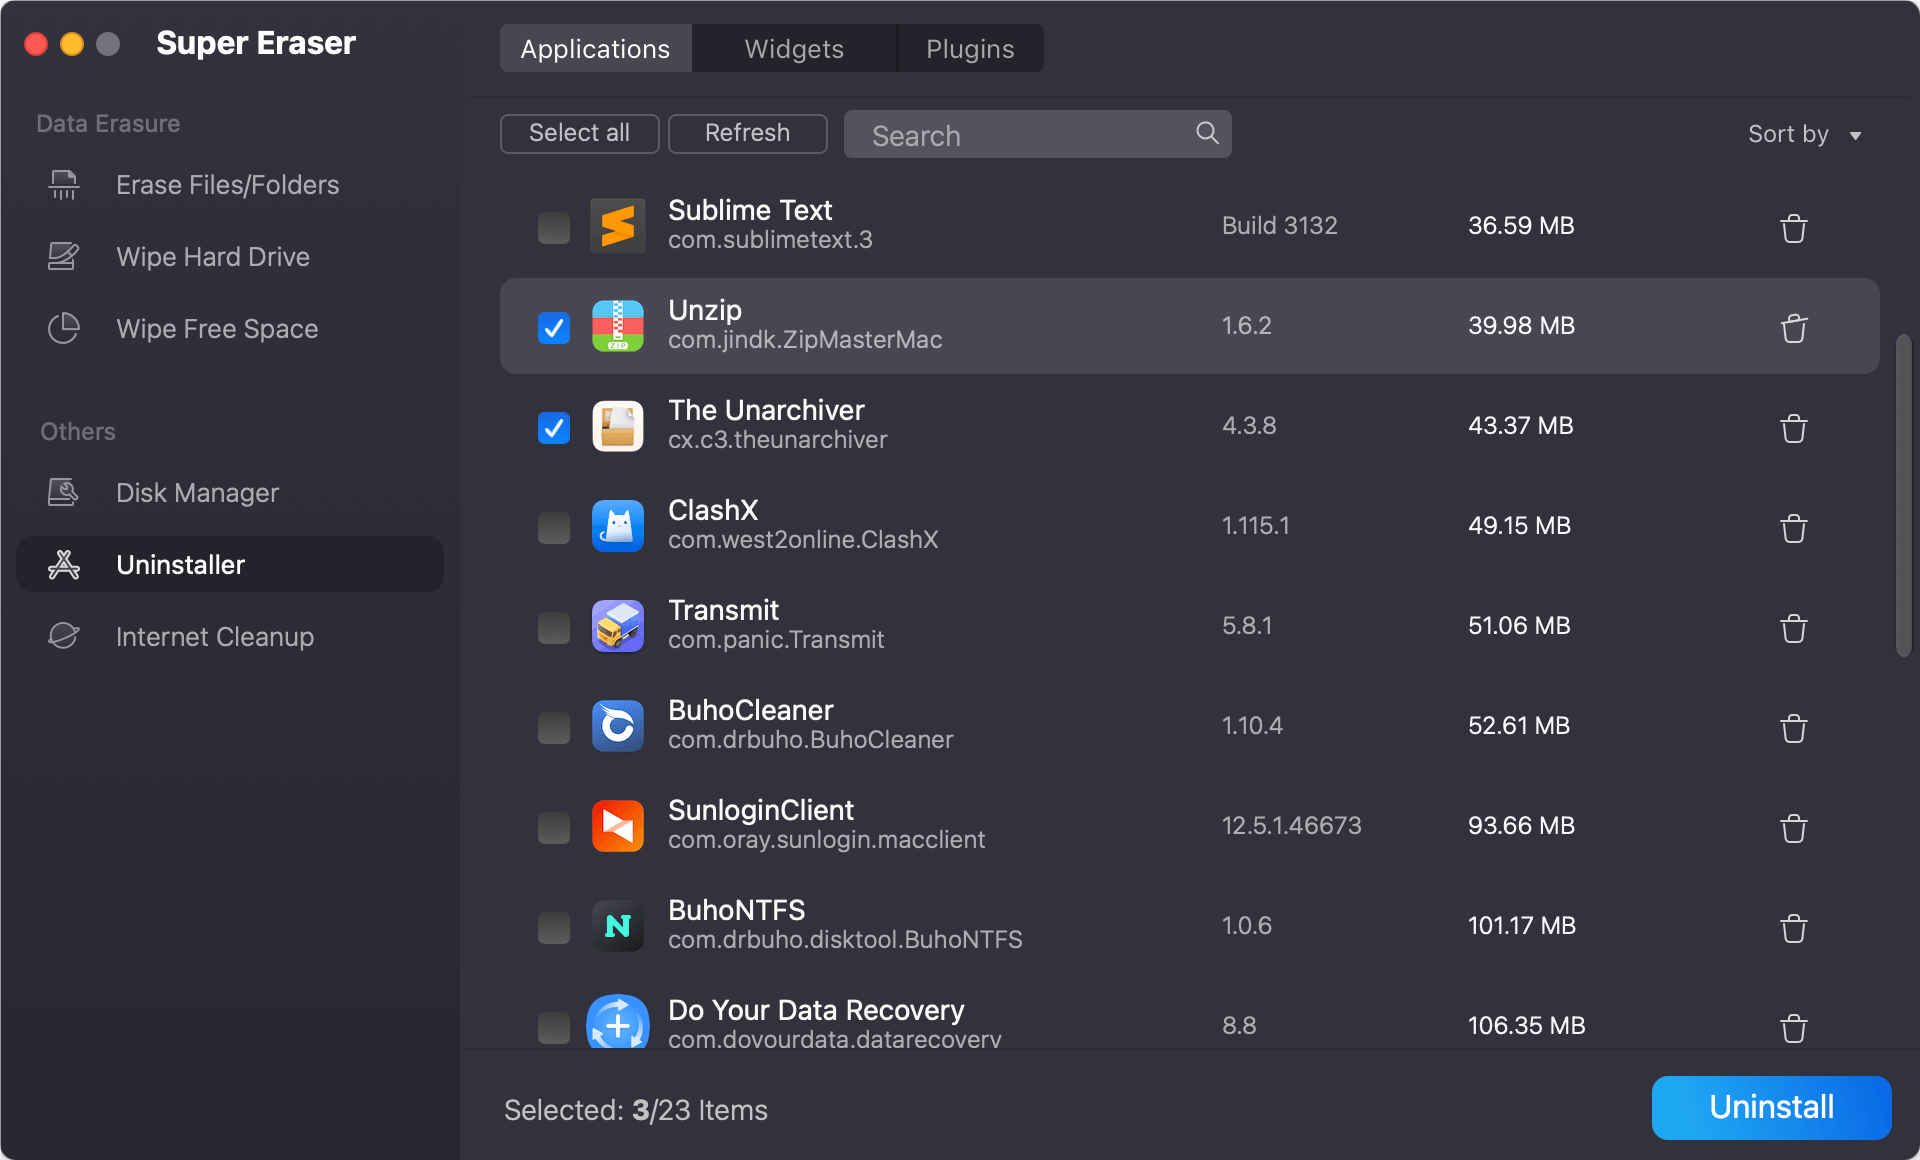Click the Sort by arrow indicator
This screenshot has height=1160, width=1920.
1855,136
